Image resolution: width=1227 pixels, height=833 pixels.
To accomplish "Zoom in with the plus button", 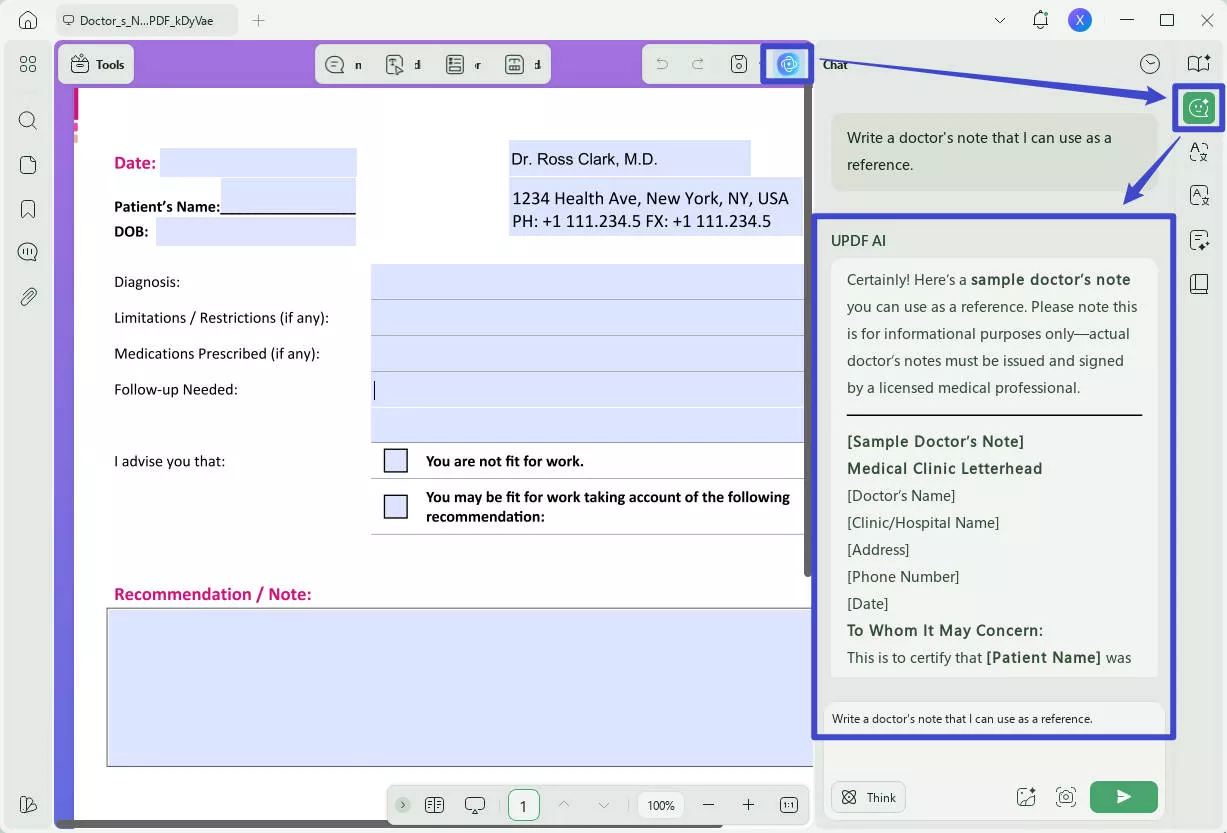I will [748, 805].
